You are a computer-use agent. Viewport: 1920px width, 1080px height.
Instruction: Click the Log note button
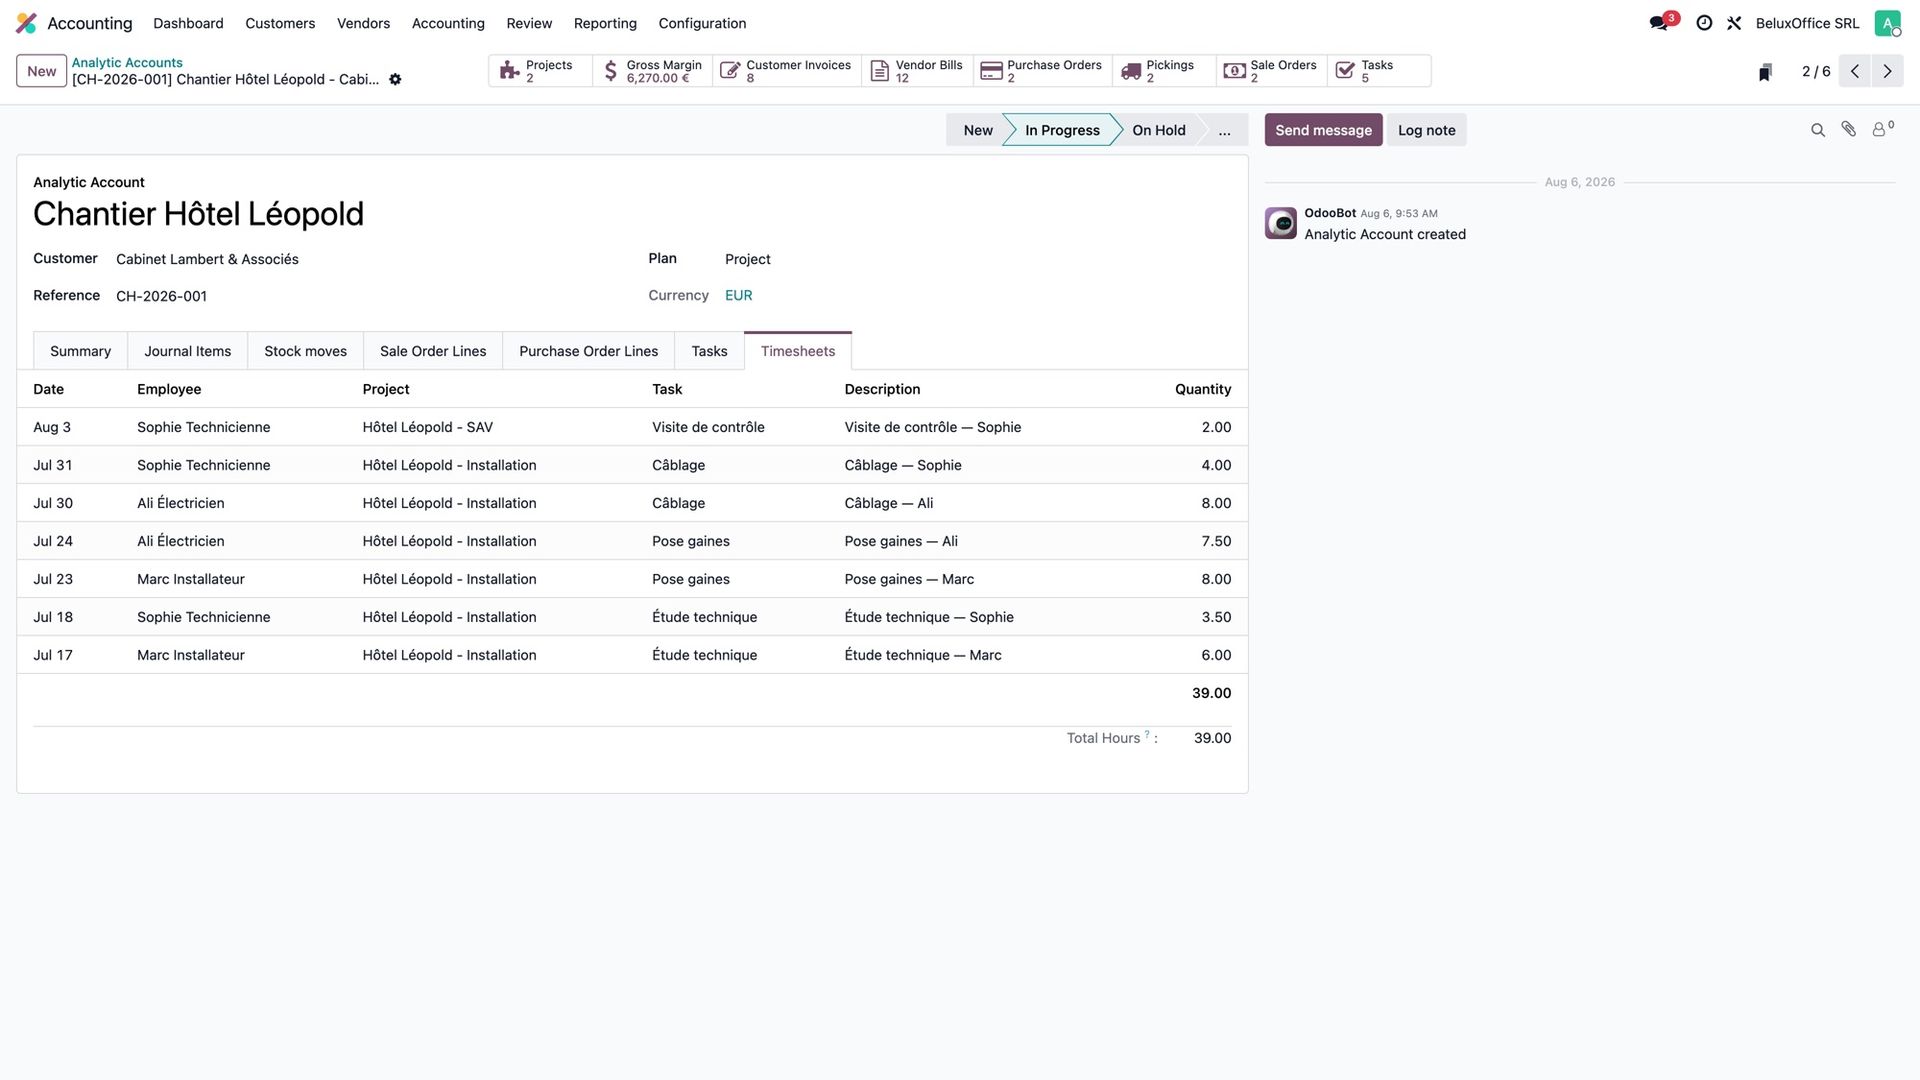click(x=1426, y=130)
